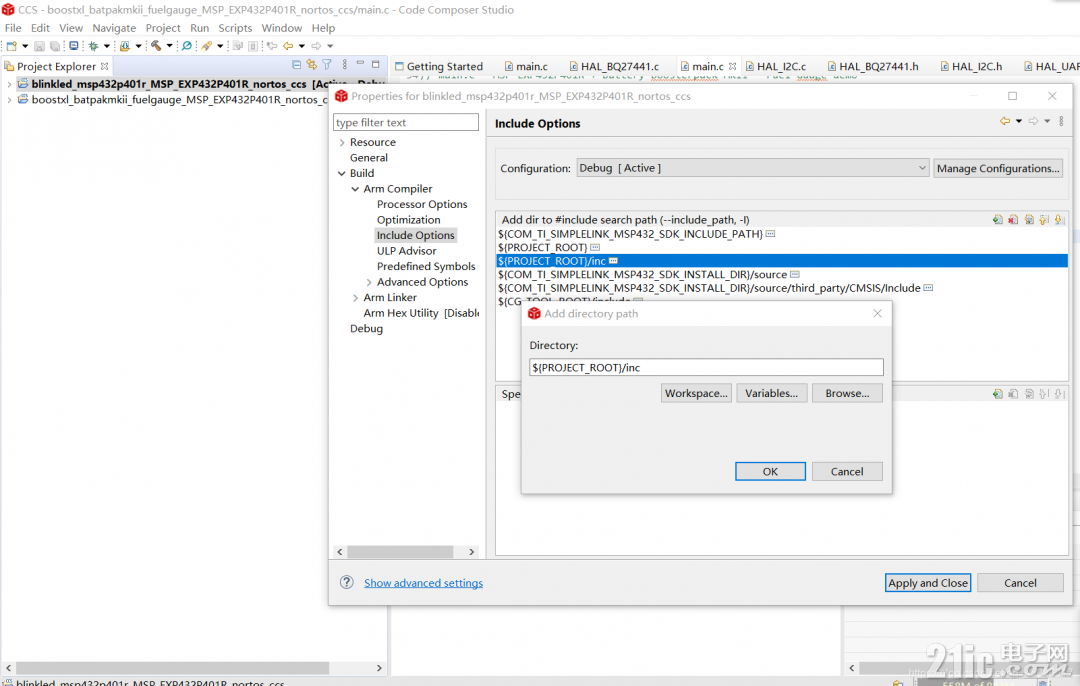Open Back history dropdown in Properties header
This screenshot has width=1080, height=686.
(1019, 121)
